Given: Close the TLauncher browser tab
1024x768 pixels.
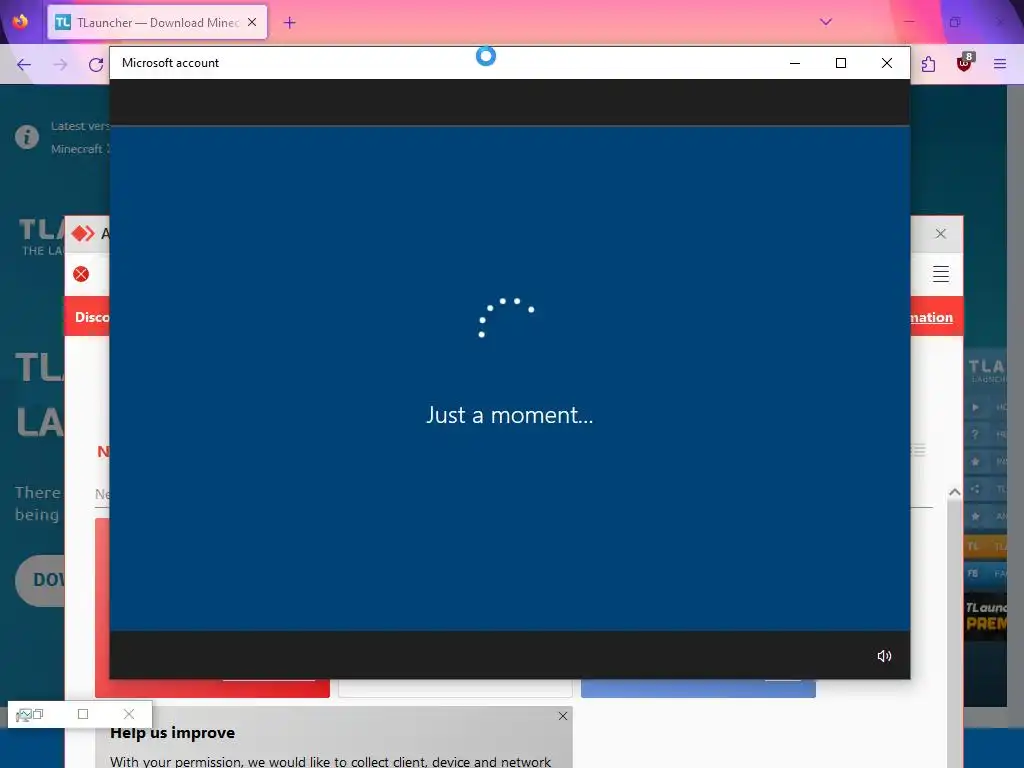Looking at the screenshot, I should [252, 22].
